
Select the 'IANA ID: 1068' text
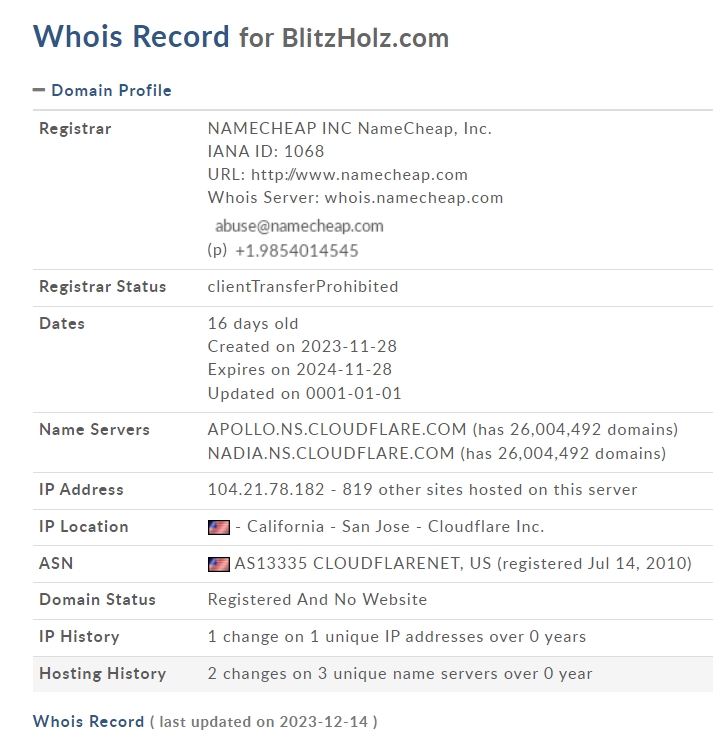coord(266,151)
